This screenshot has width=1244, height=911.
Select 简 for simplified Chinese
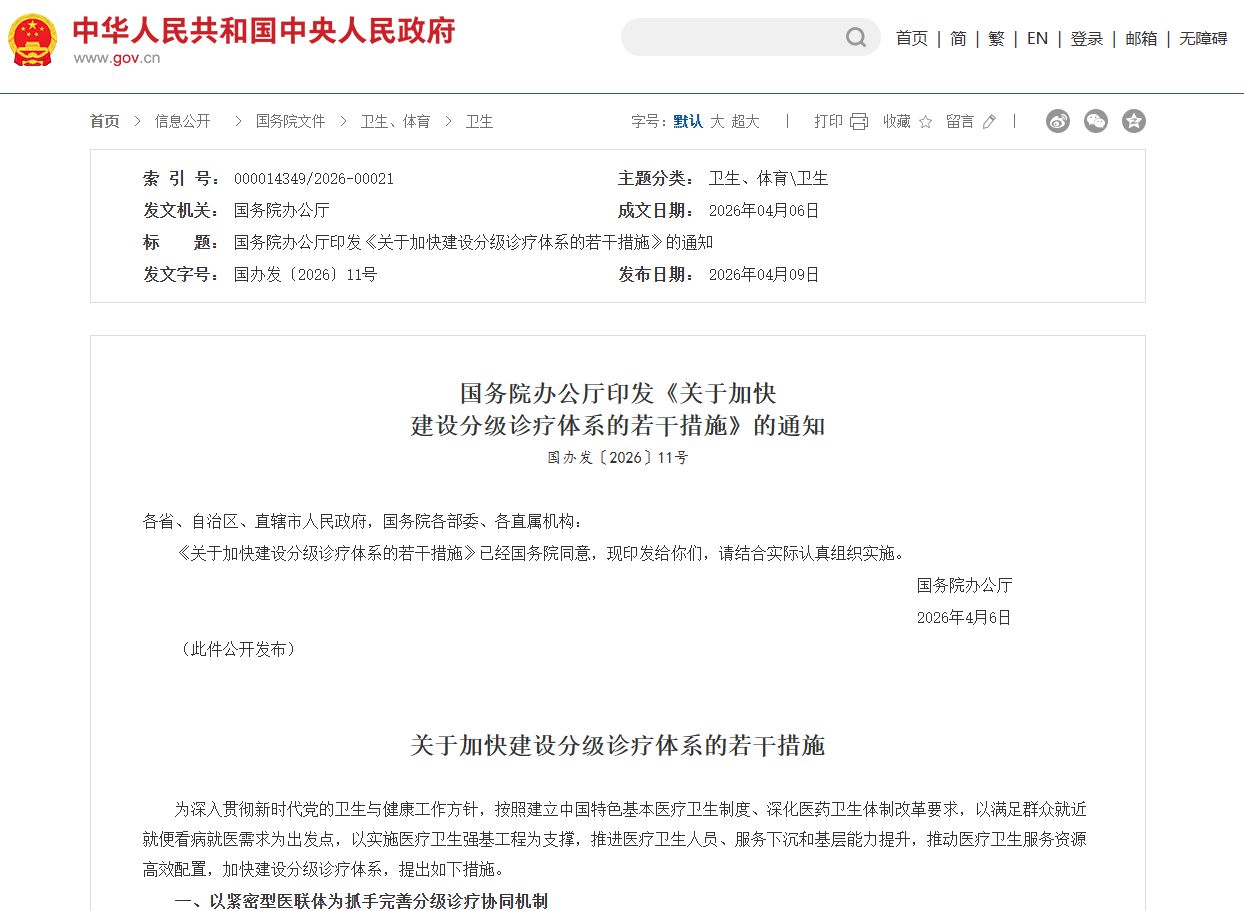(957, 38)
